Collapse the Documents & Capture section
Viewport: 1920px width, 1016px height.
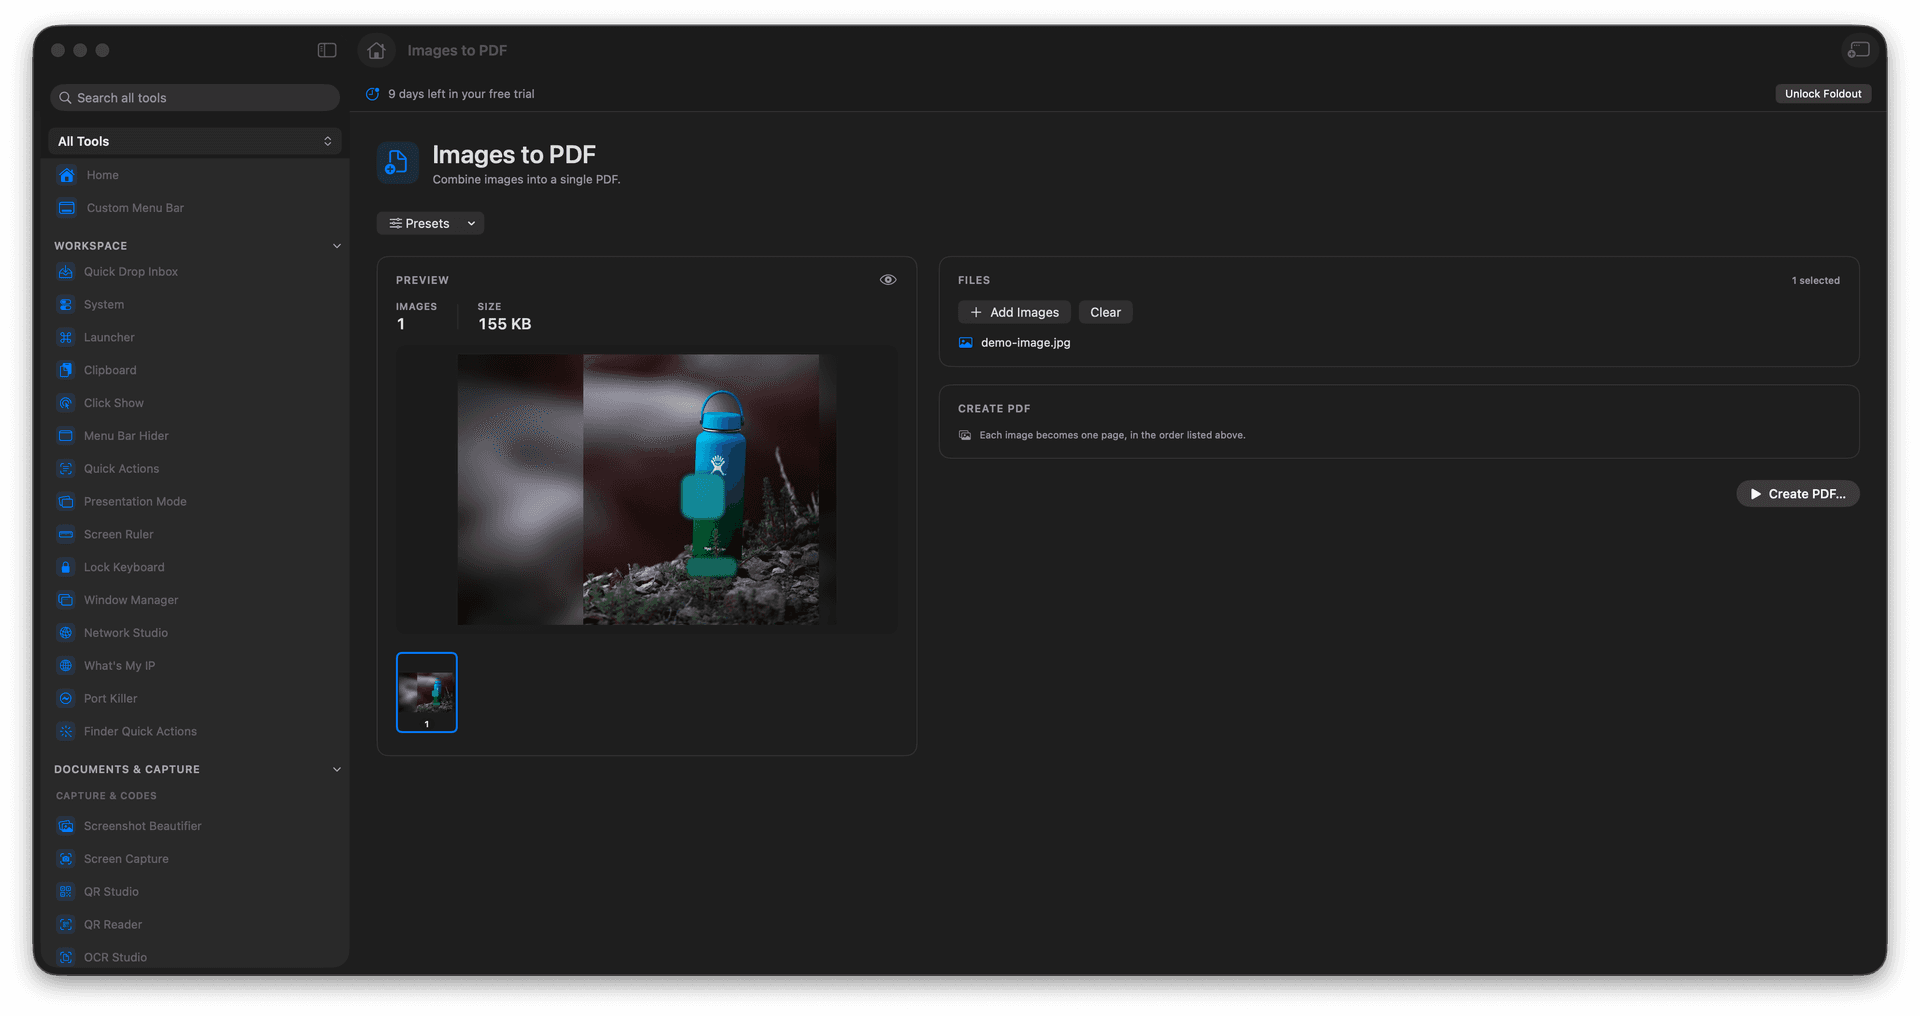[x=337, y=770]
